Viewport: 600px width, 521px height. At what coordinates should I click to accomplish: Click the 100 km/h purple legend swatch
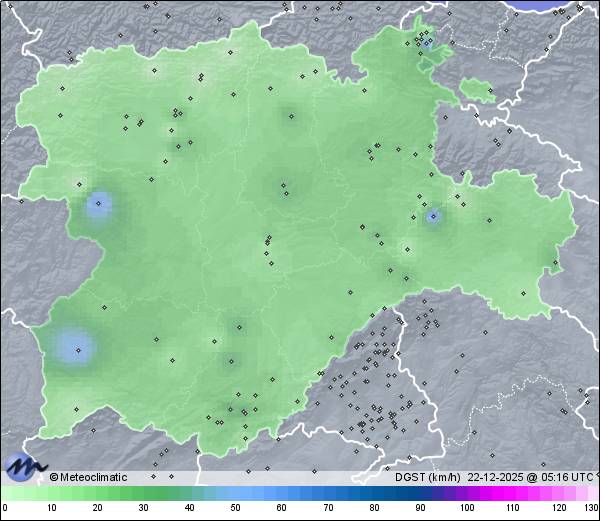pos(466,494)
